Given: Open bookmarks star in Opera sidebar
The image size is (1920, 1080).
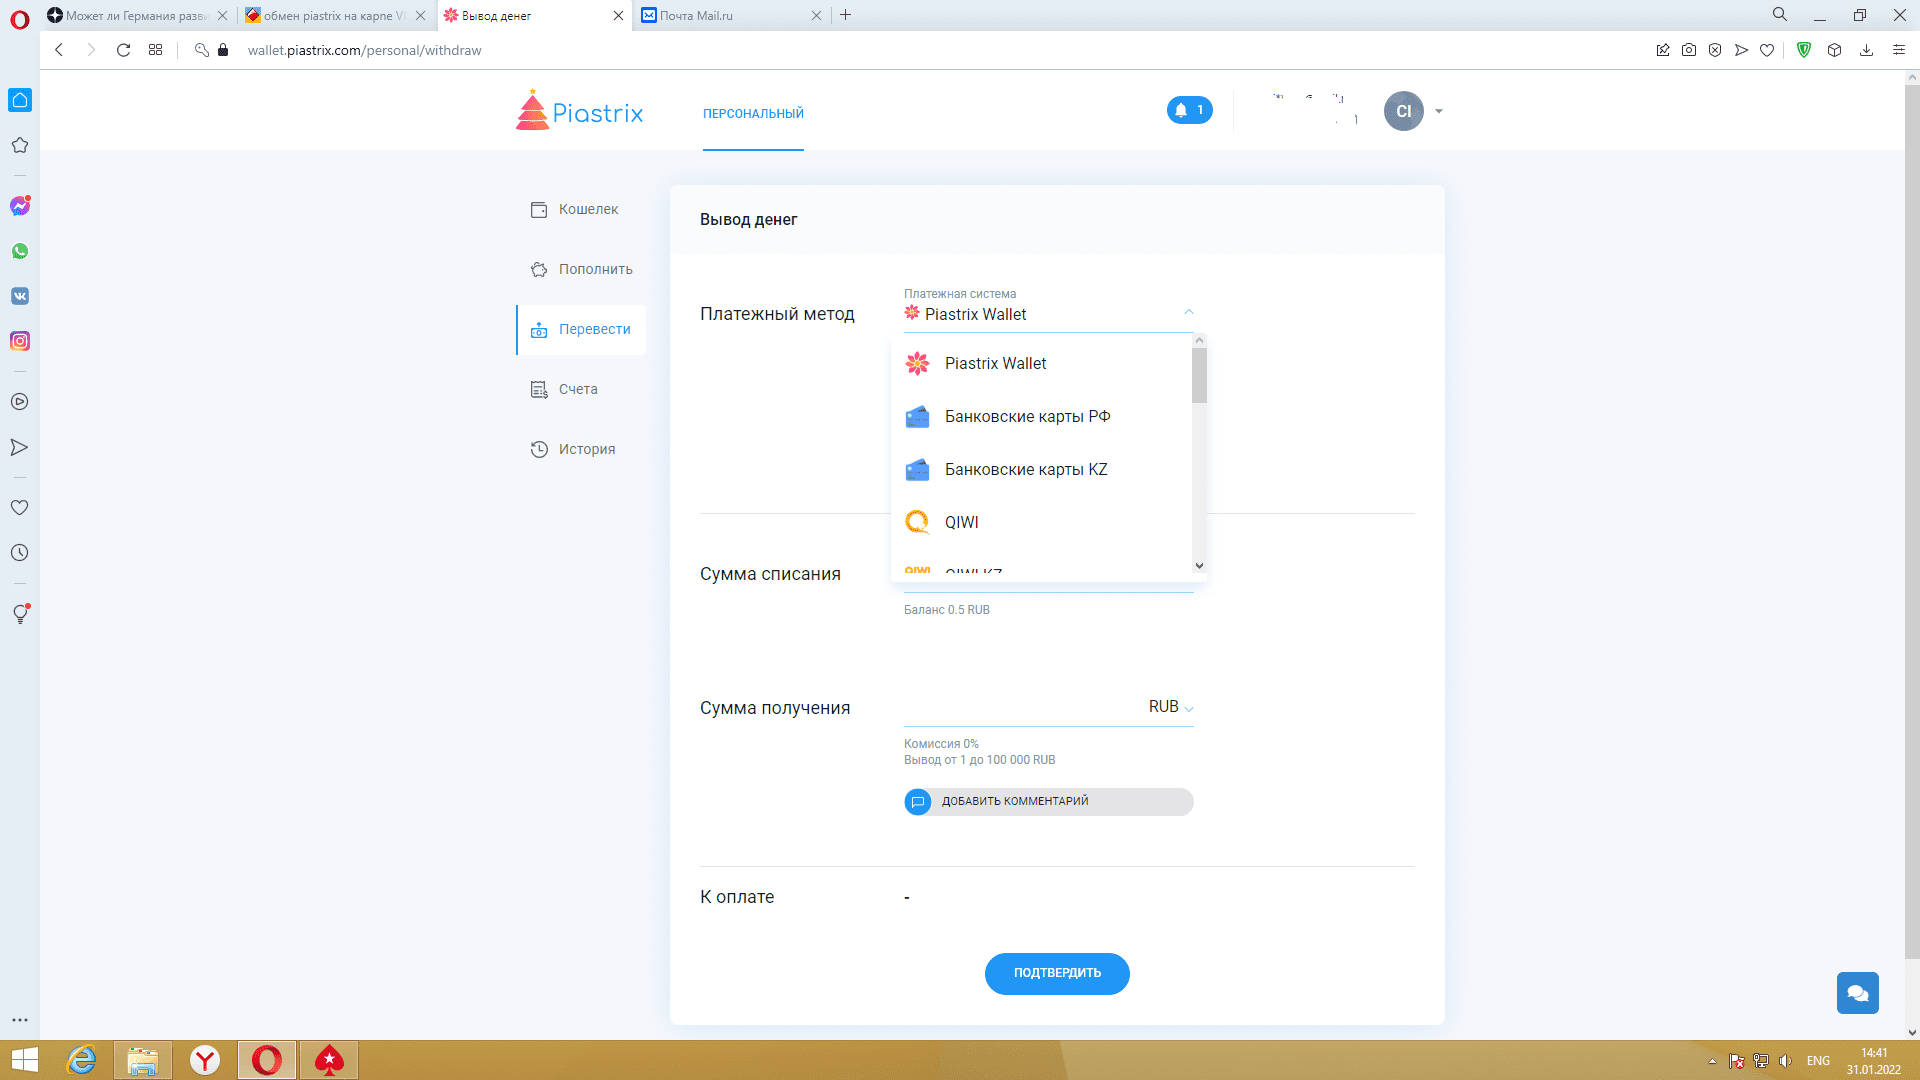Looking at the screenshot, I should (19, 145).
